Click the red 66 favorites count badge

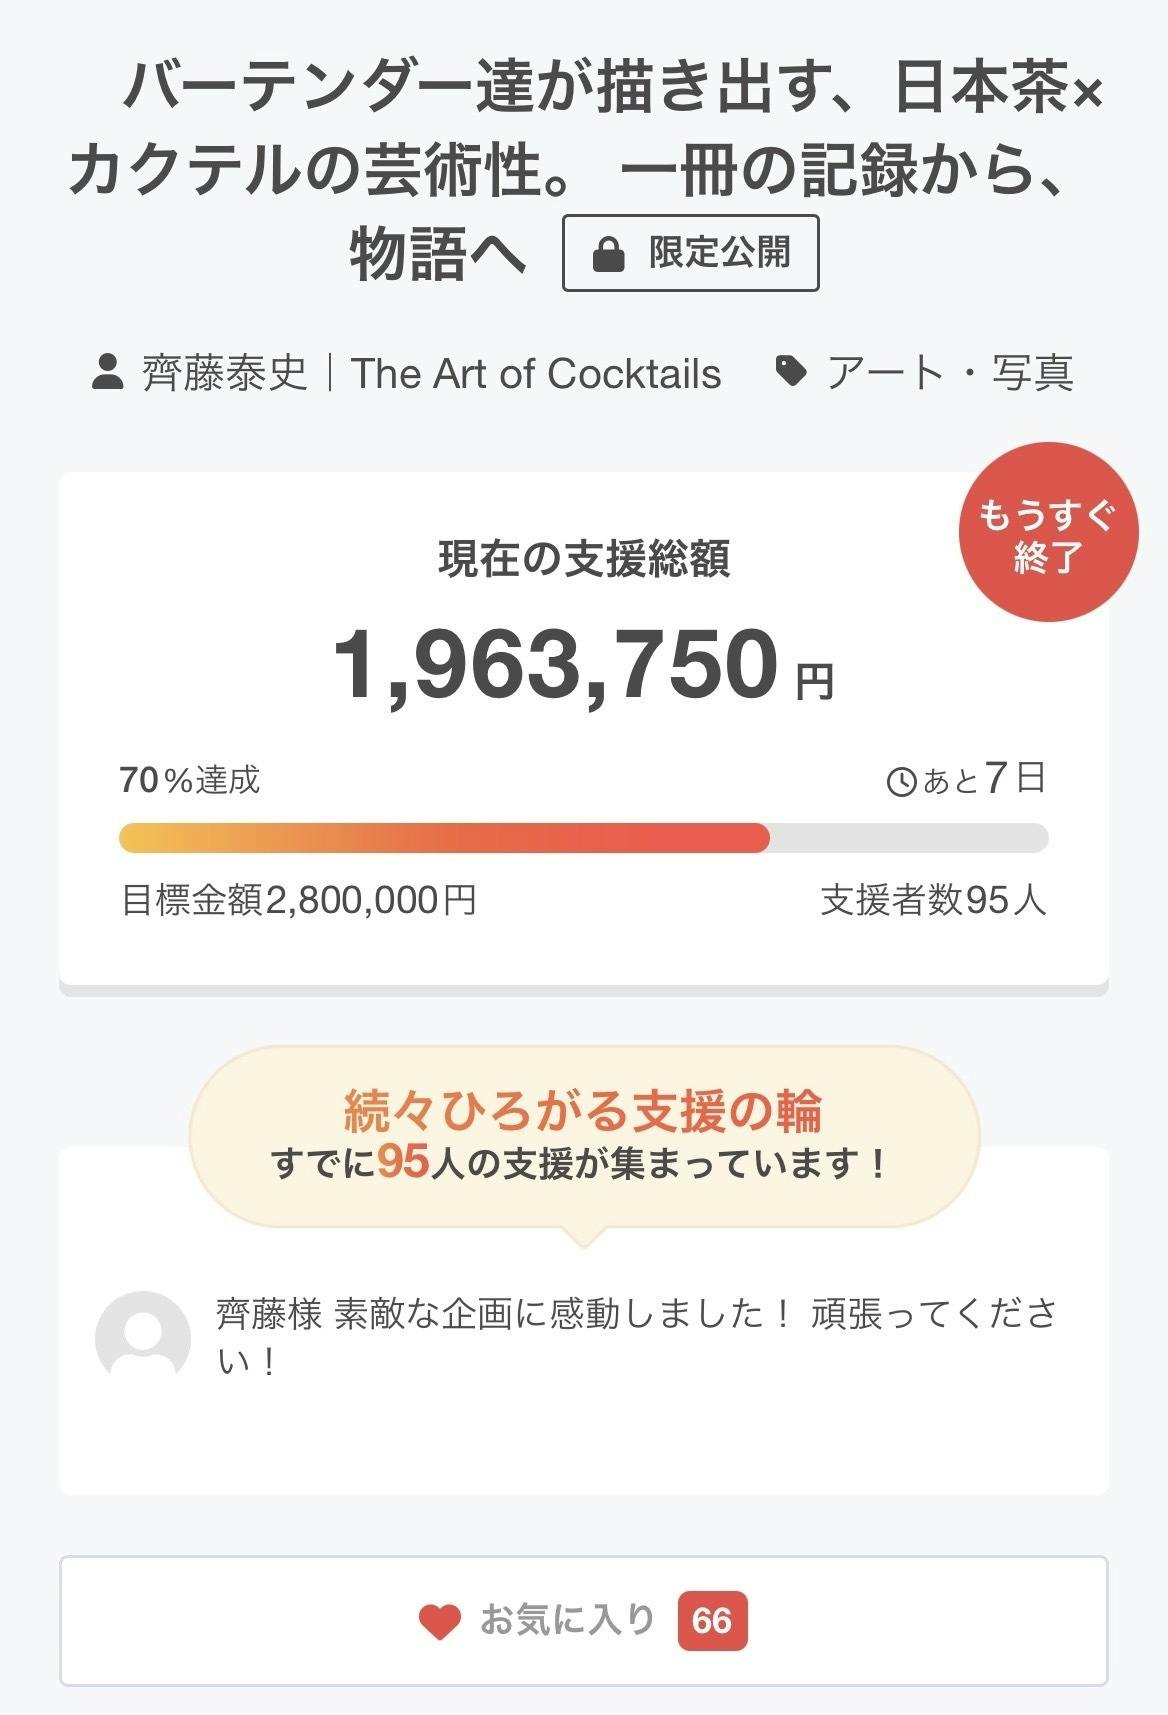point(711,1620)
